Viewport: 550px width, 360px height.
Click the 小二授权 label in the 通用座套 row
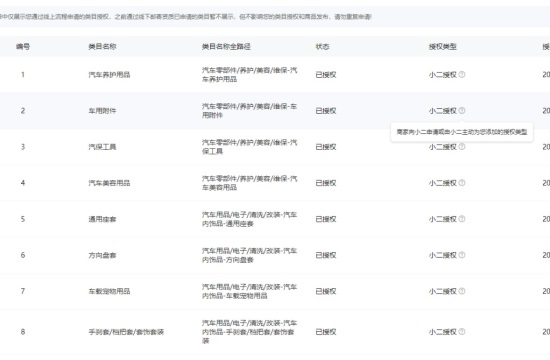443,219
